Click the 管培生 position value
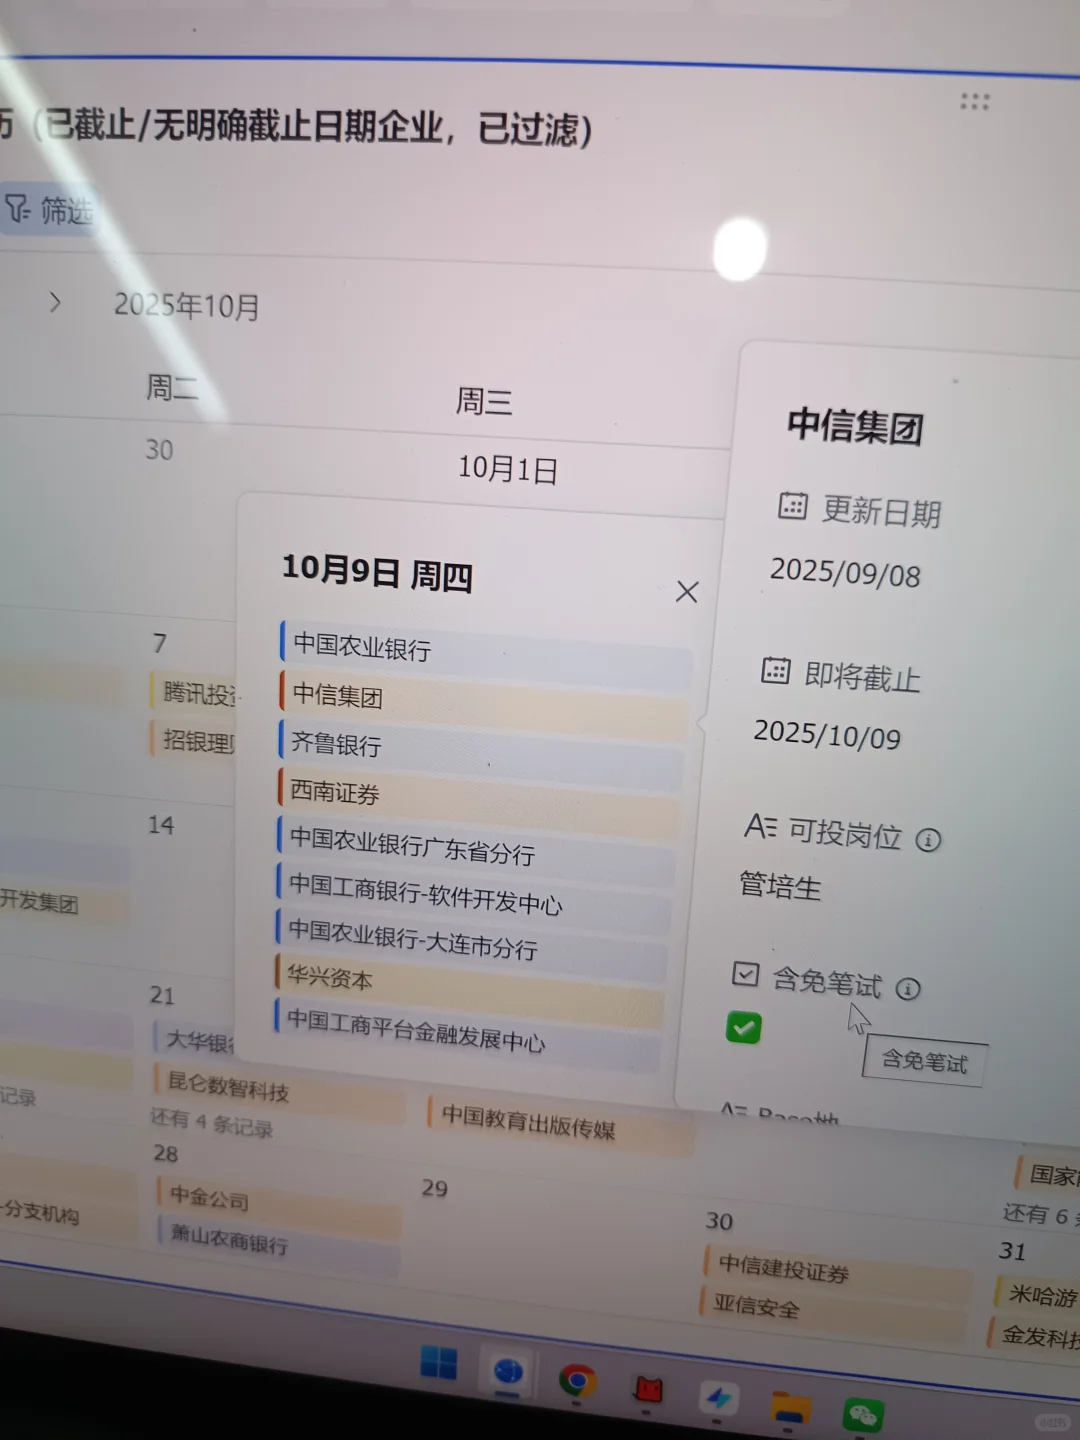 pos(780,886)
